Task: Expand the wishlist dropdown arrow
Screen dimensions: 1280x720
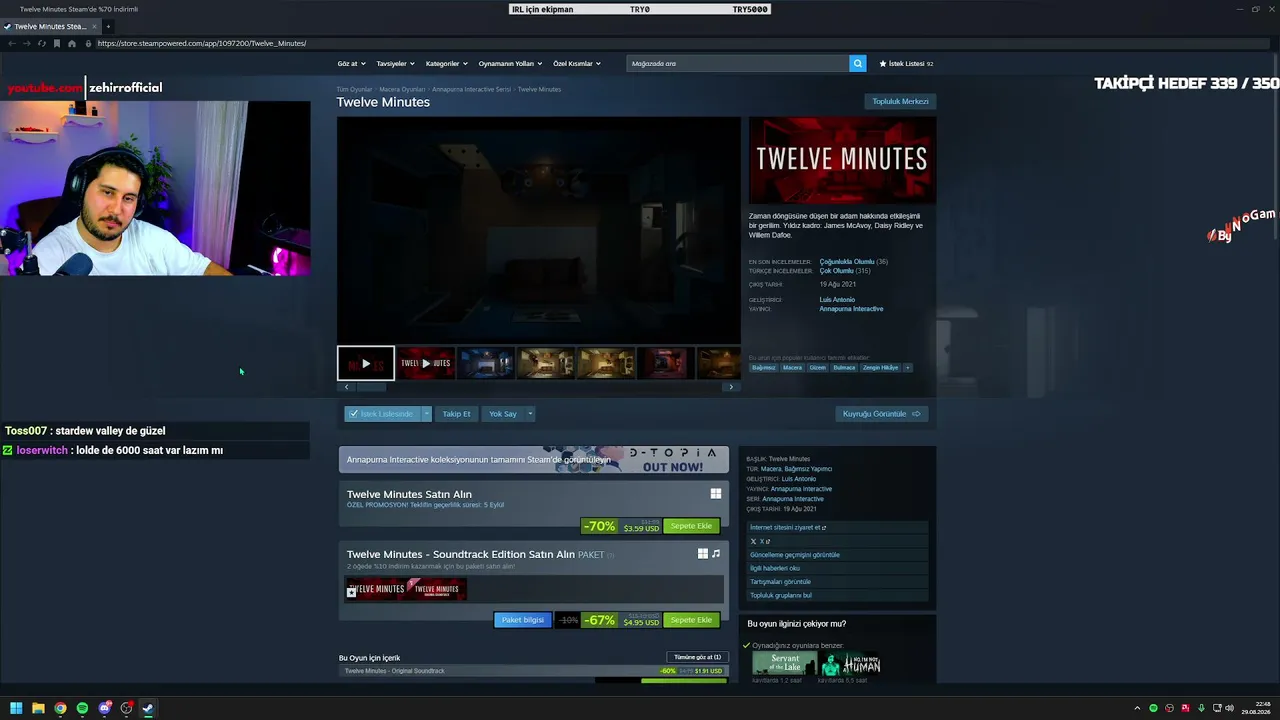Action: pos(426,414)
